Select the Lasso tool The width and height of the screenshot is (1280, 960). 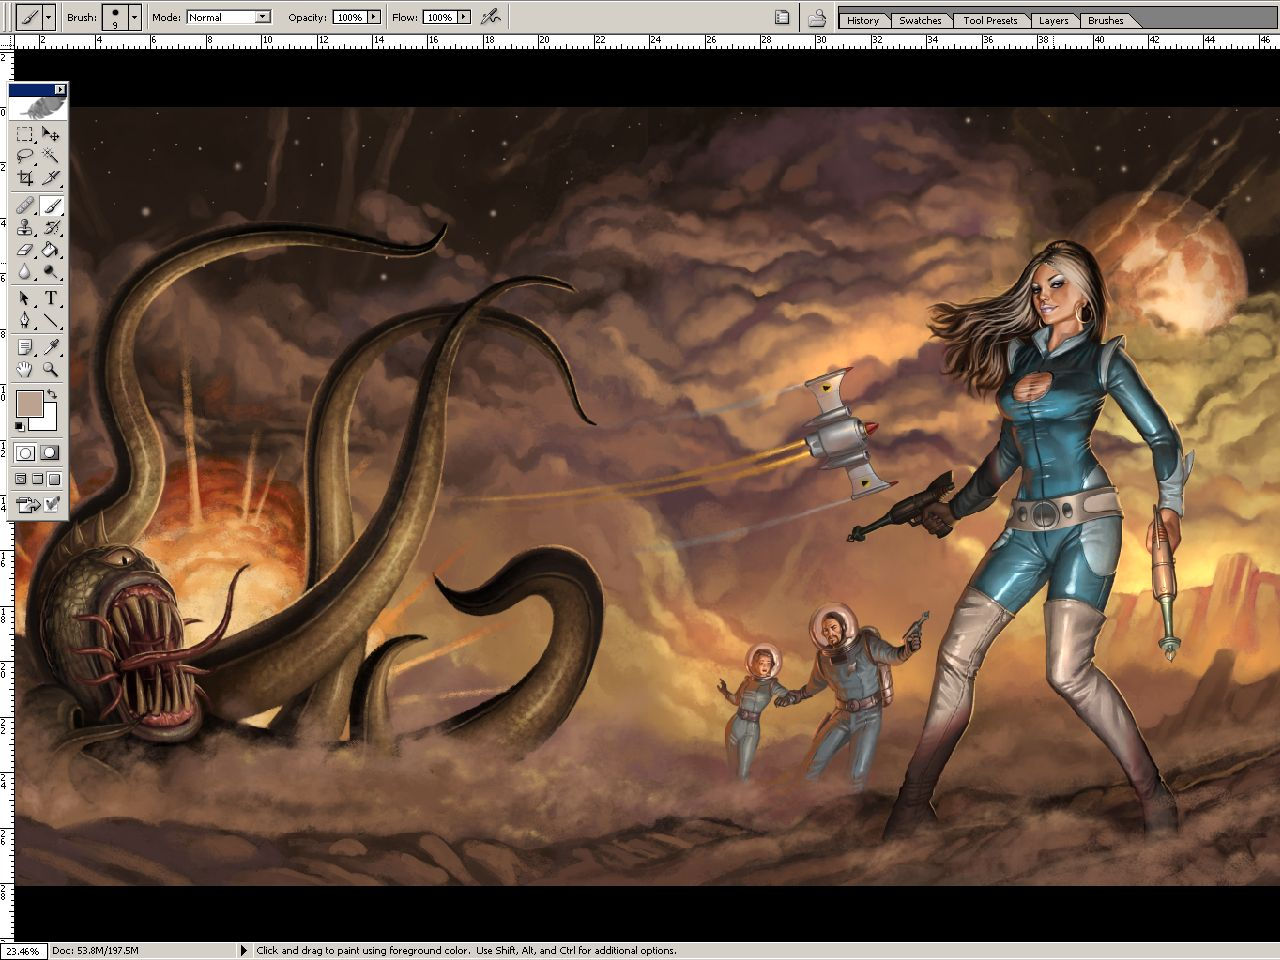25,156
